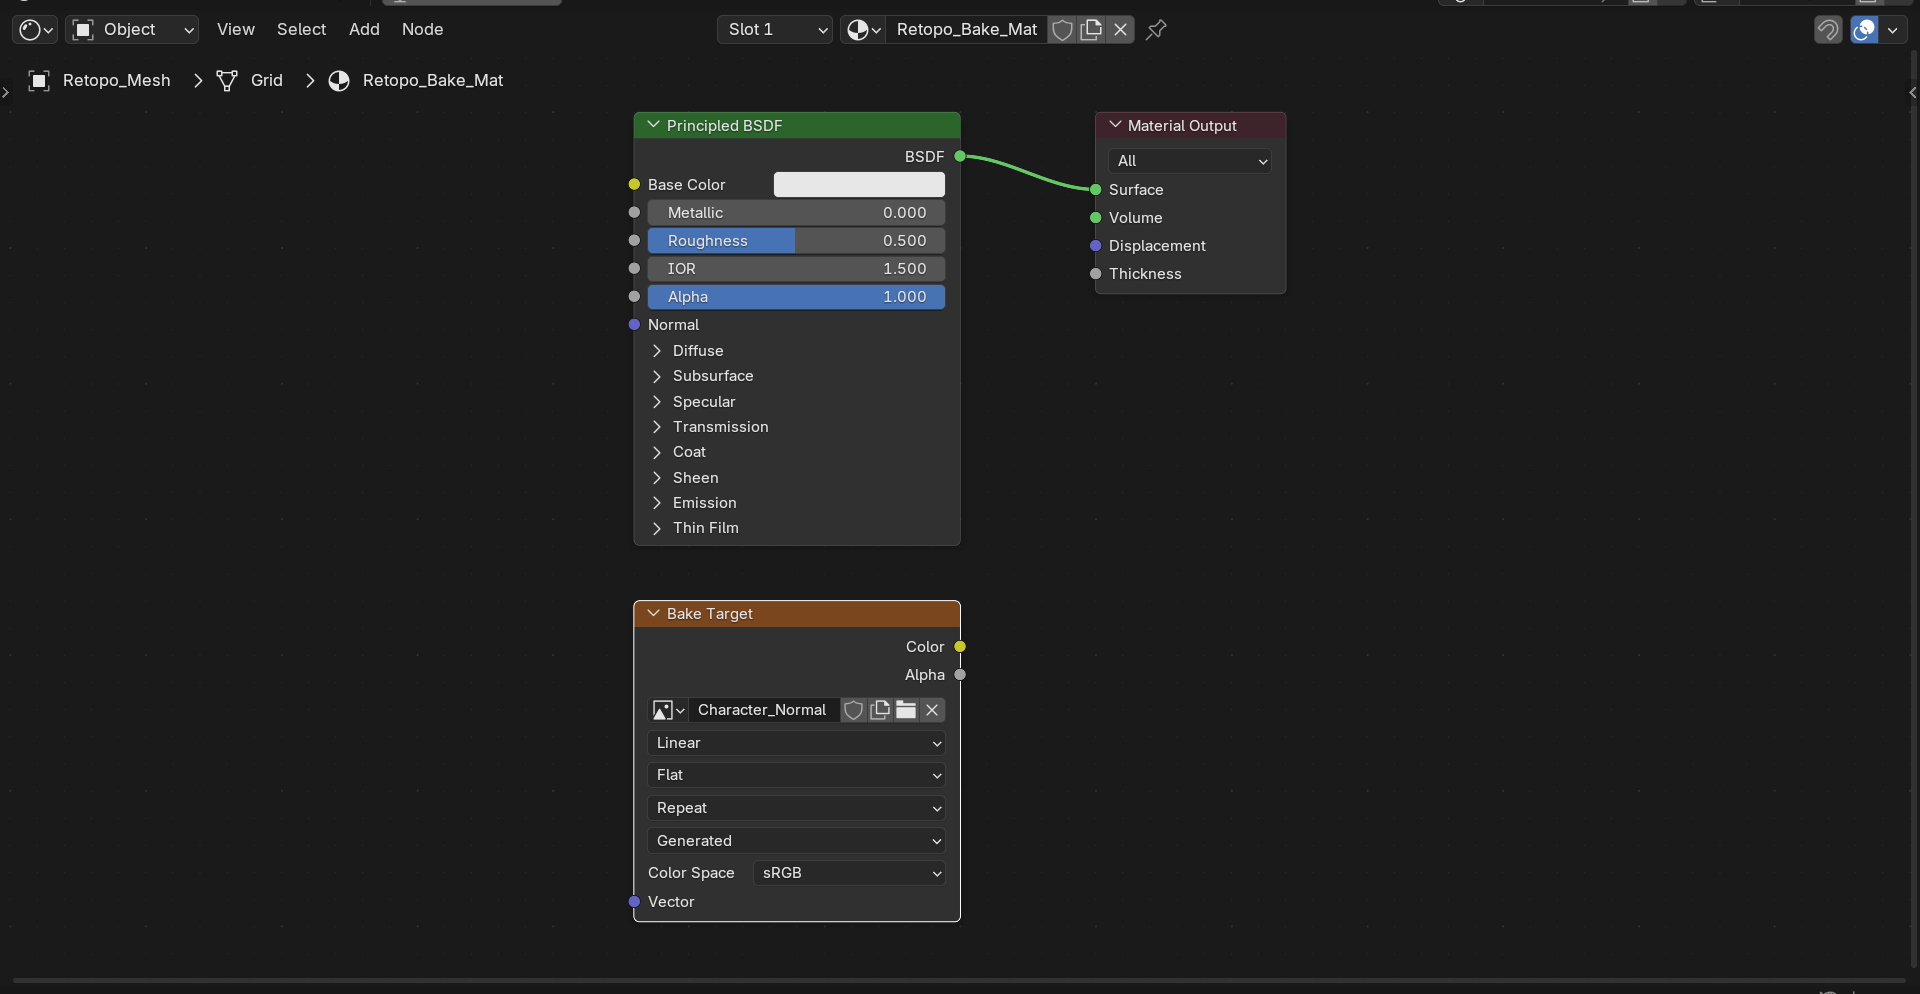Image resolution: width=1920 pixels, height=994 pixels.
Task: Click the IOR value field
Action: 796,269
